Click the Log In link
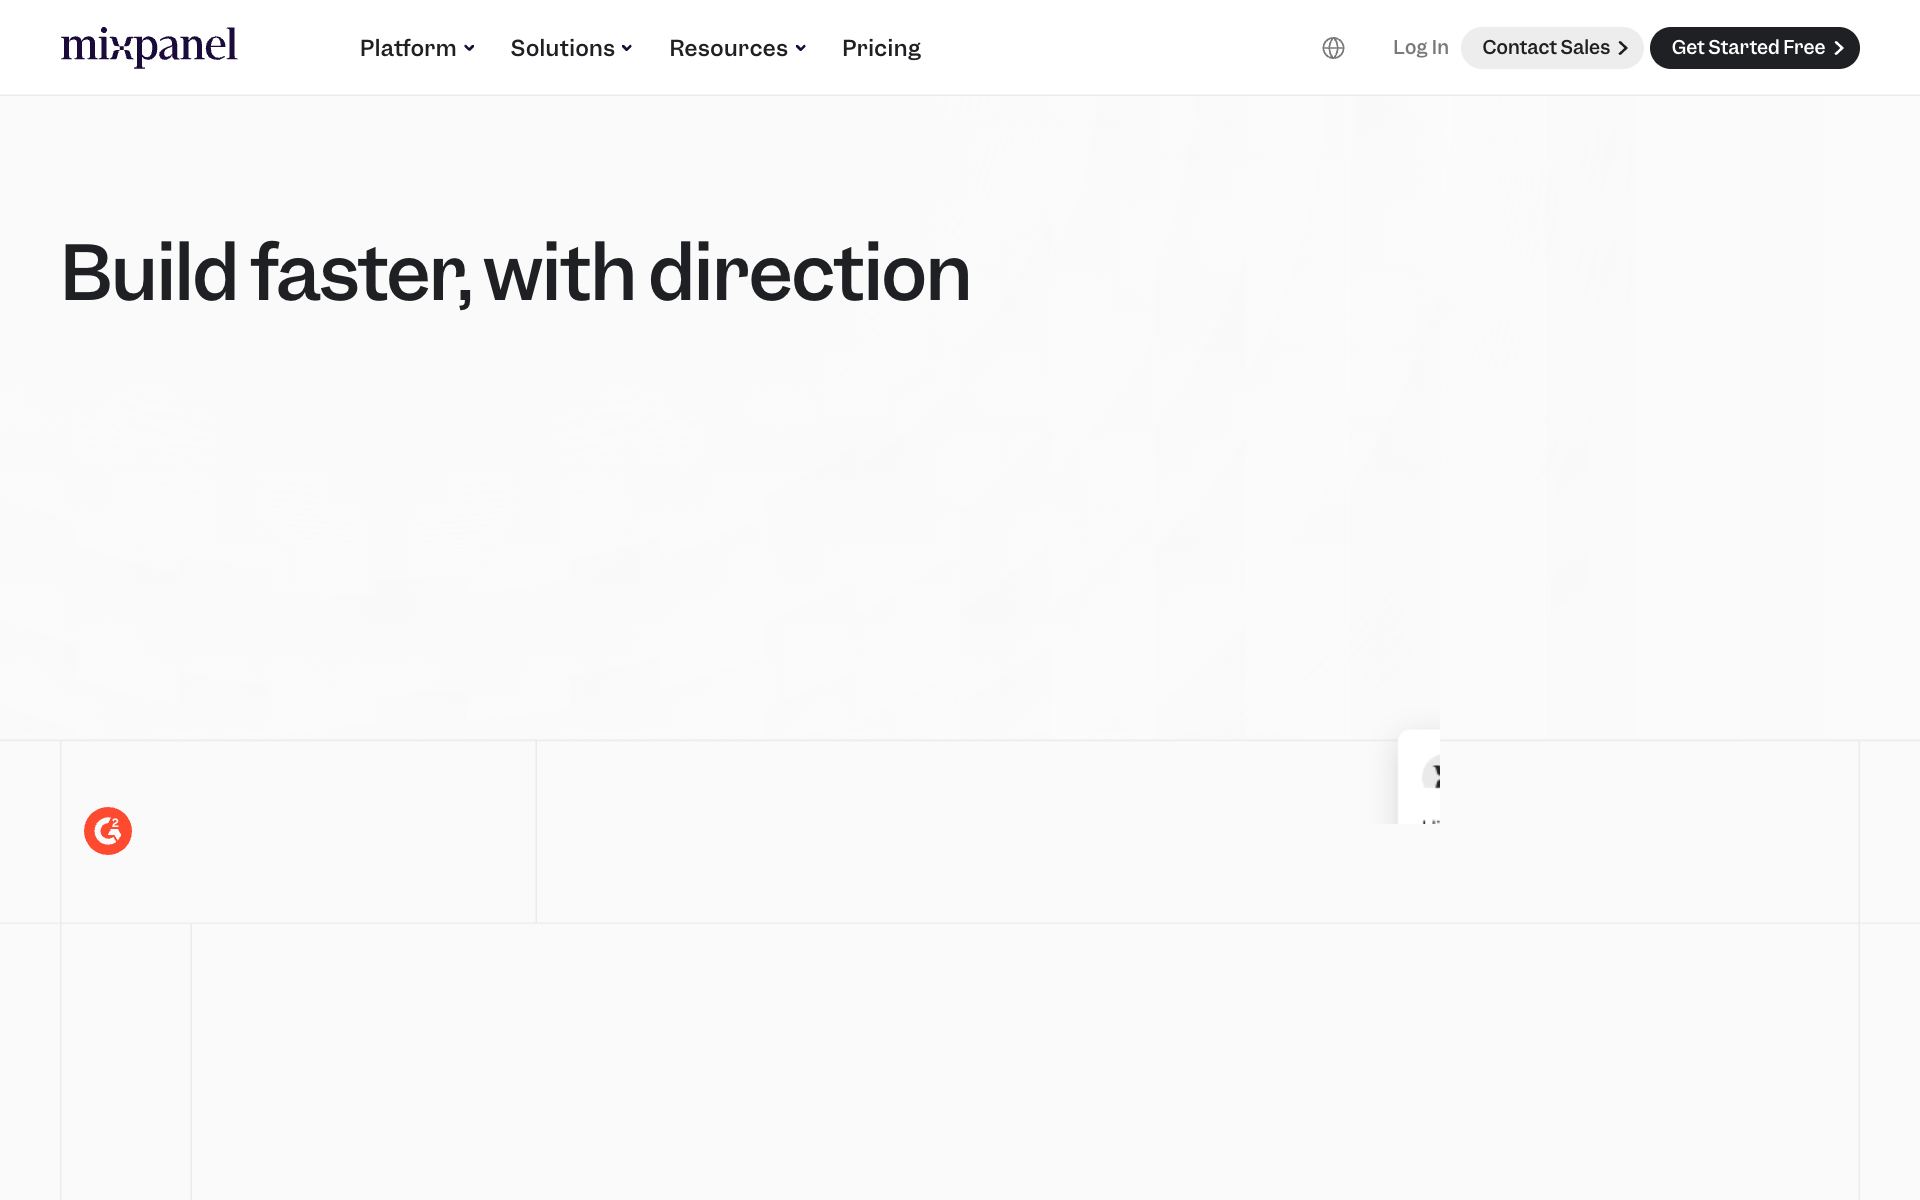The width and height of the screenshot is (1920, 1200). point(1420,48)
